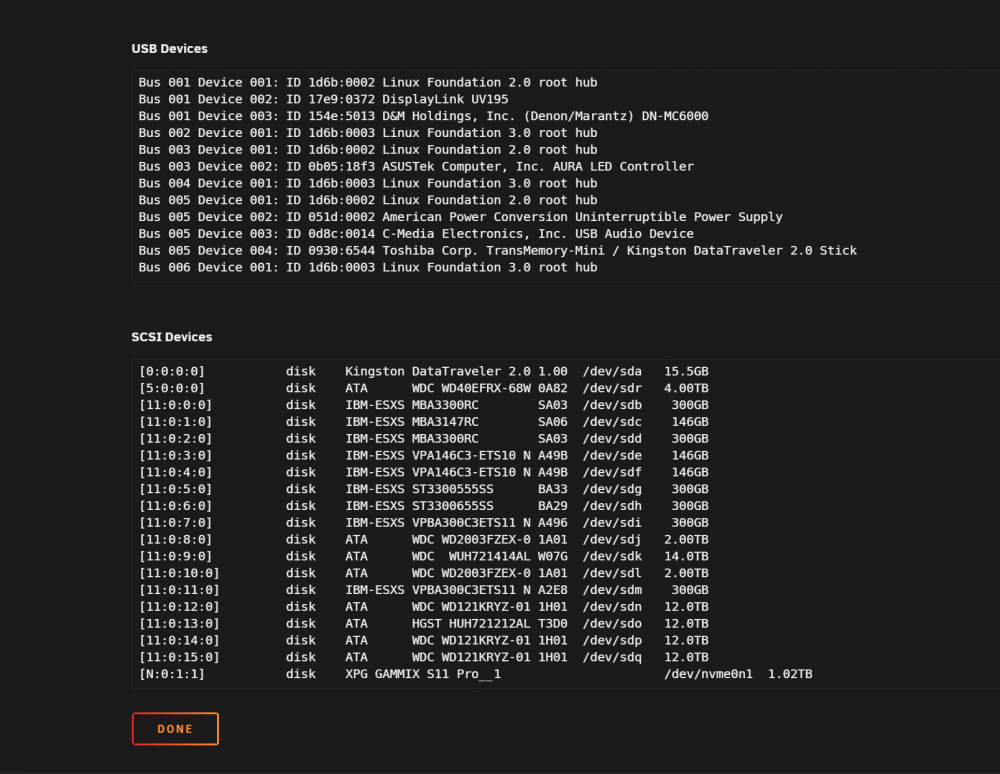1000x774 pixels.
Task: Click the C-Media USB Audio Device line
Action: click(x=416, y=234)
